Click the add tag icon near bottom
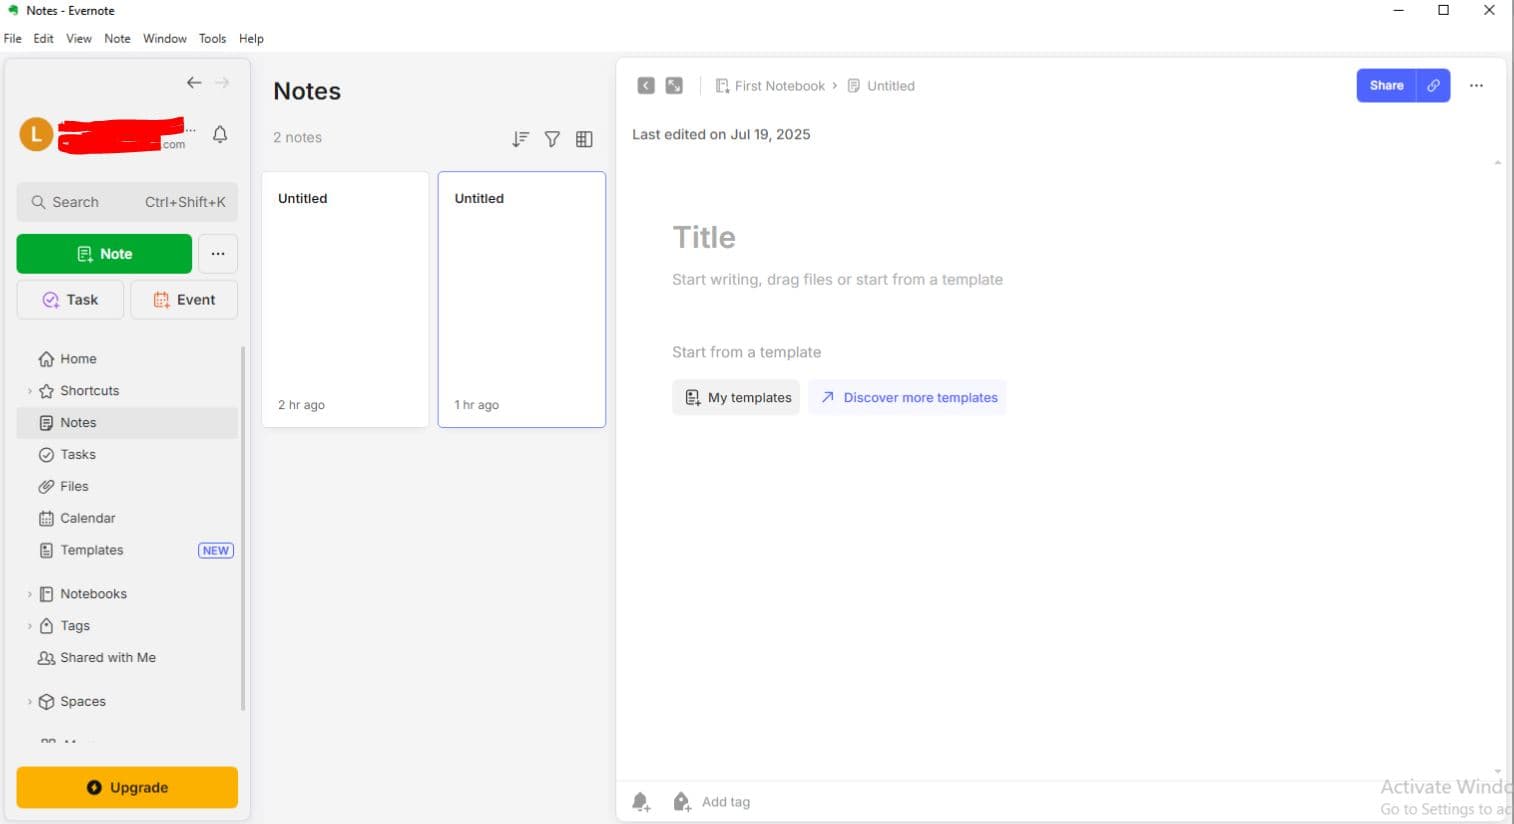The image size is (1514, 824). (x=681, y=801)
